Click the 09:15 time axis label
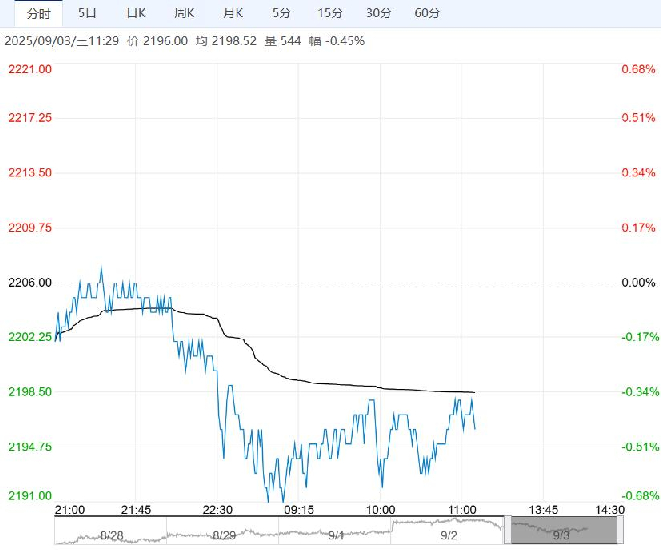This screenshot has width=661, height=550. (299, 510)
